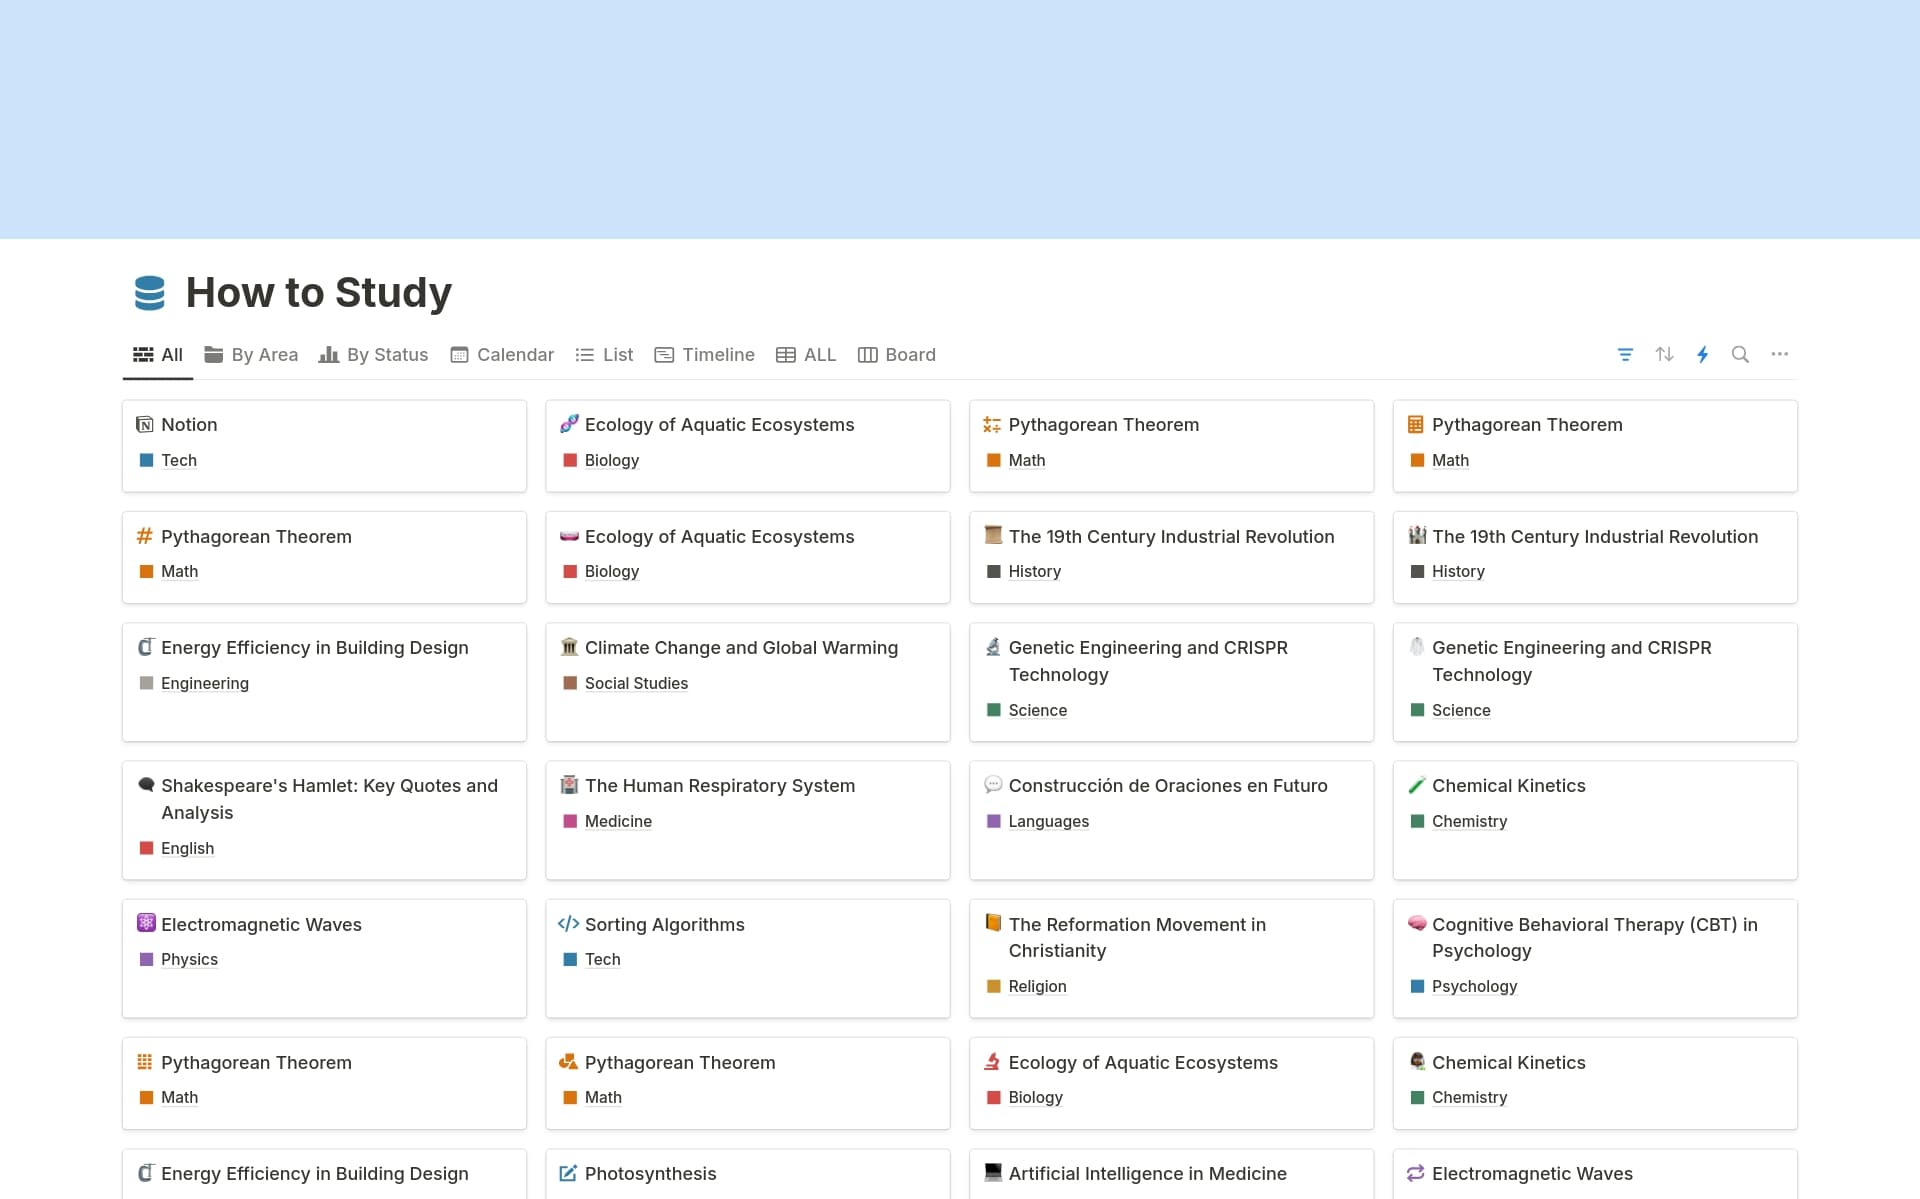The width and height of the screenshot is (1920, 1199).
Task: Open the database search magnifier icon
Action: (1741, 354)
